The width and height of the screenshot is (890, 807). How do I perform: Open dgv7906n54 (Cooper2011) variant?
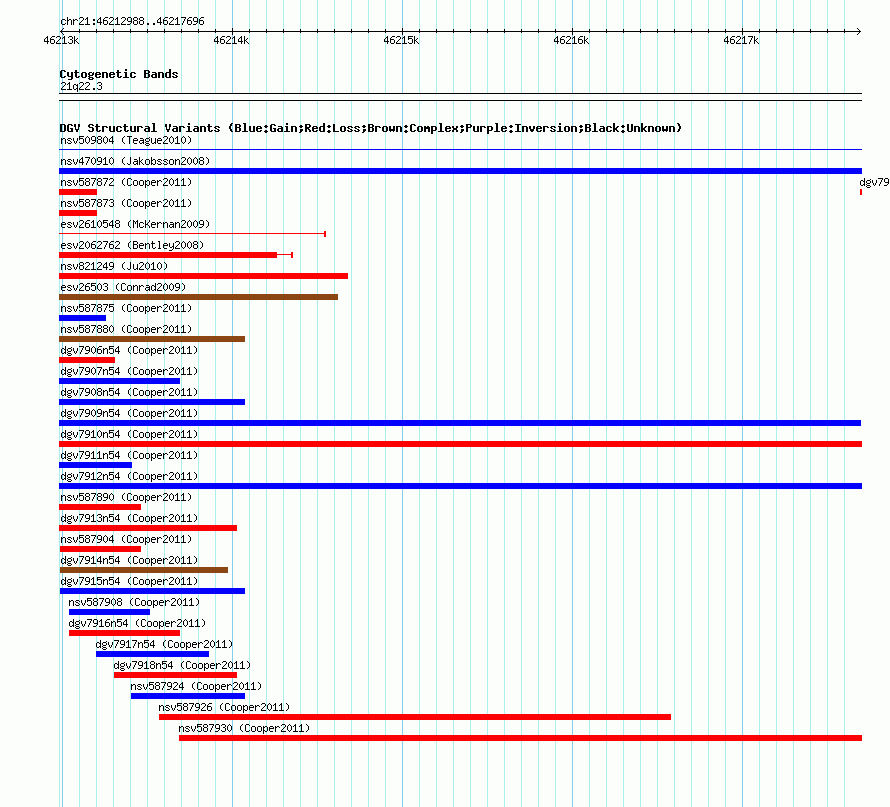coord(129,350)
